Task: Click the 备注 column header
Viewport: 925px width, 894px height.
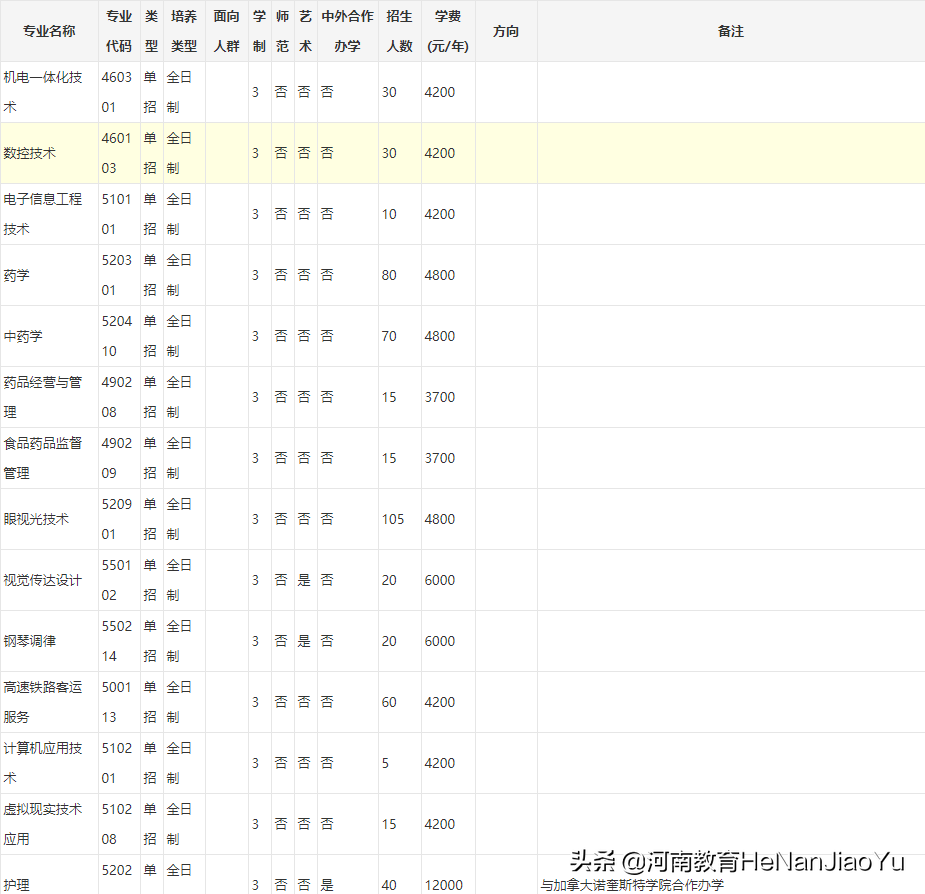Action: (730, 31)
